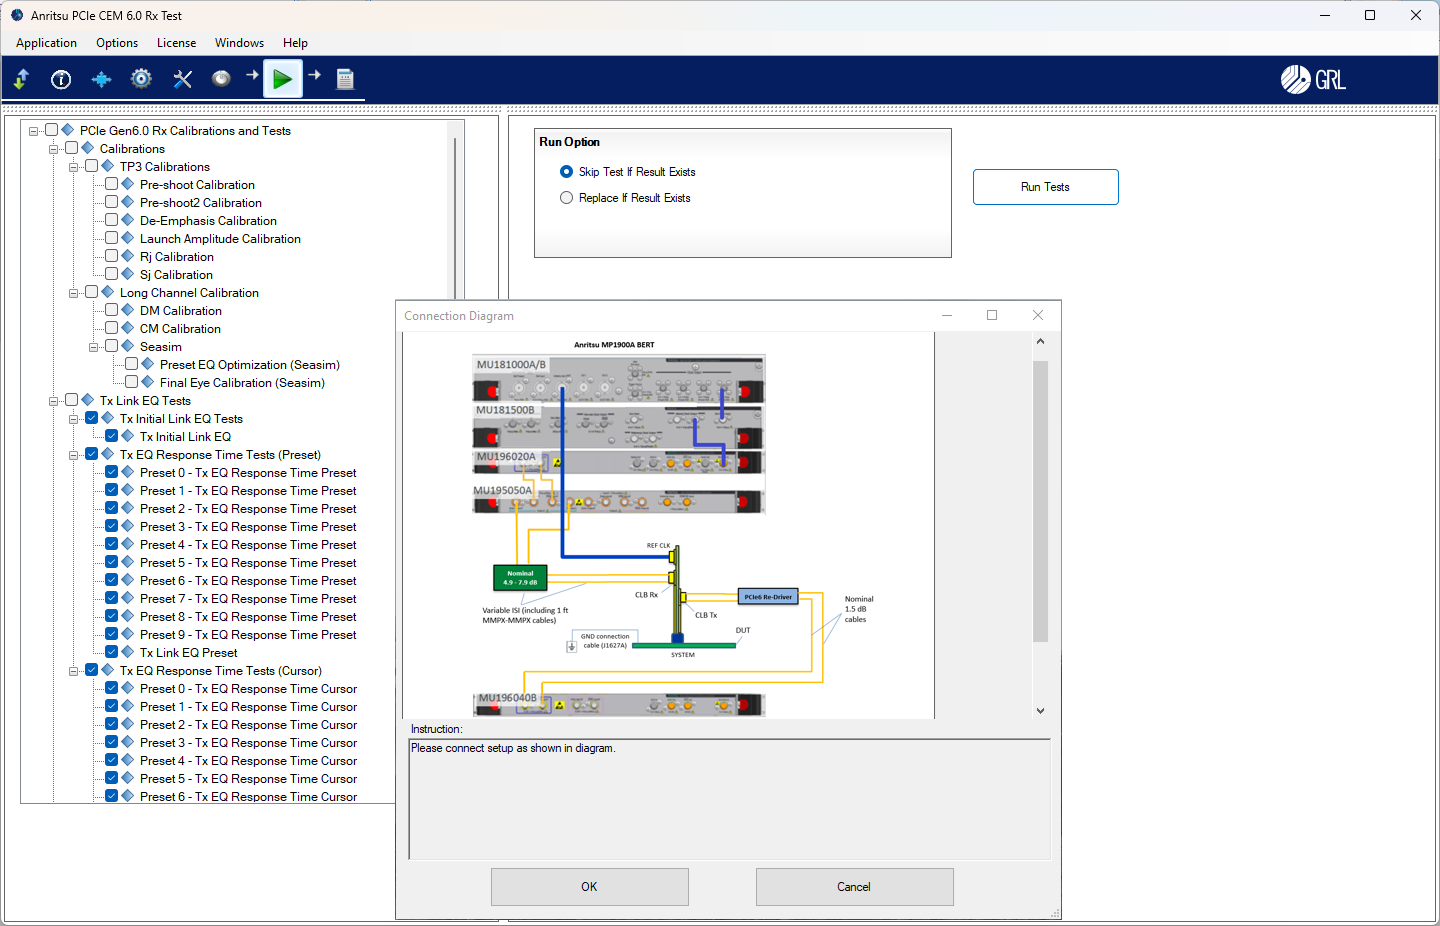Click the round power calibration icon
Viewport: 1440px width, 926px height.
221,78
